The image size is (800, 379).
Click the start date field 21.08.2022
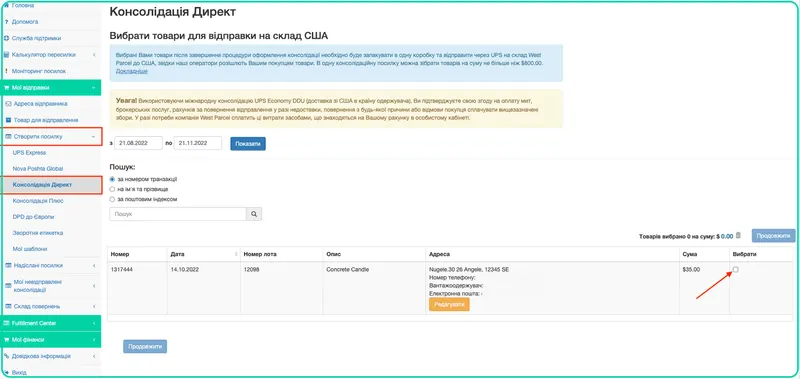[x=138, y=143]
